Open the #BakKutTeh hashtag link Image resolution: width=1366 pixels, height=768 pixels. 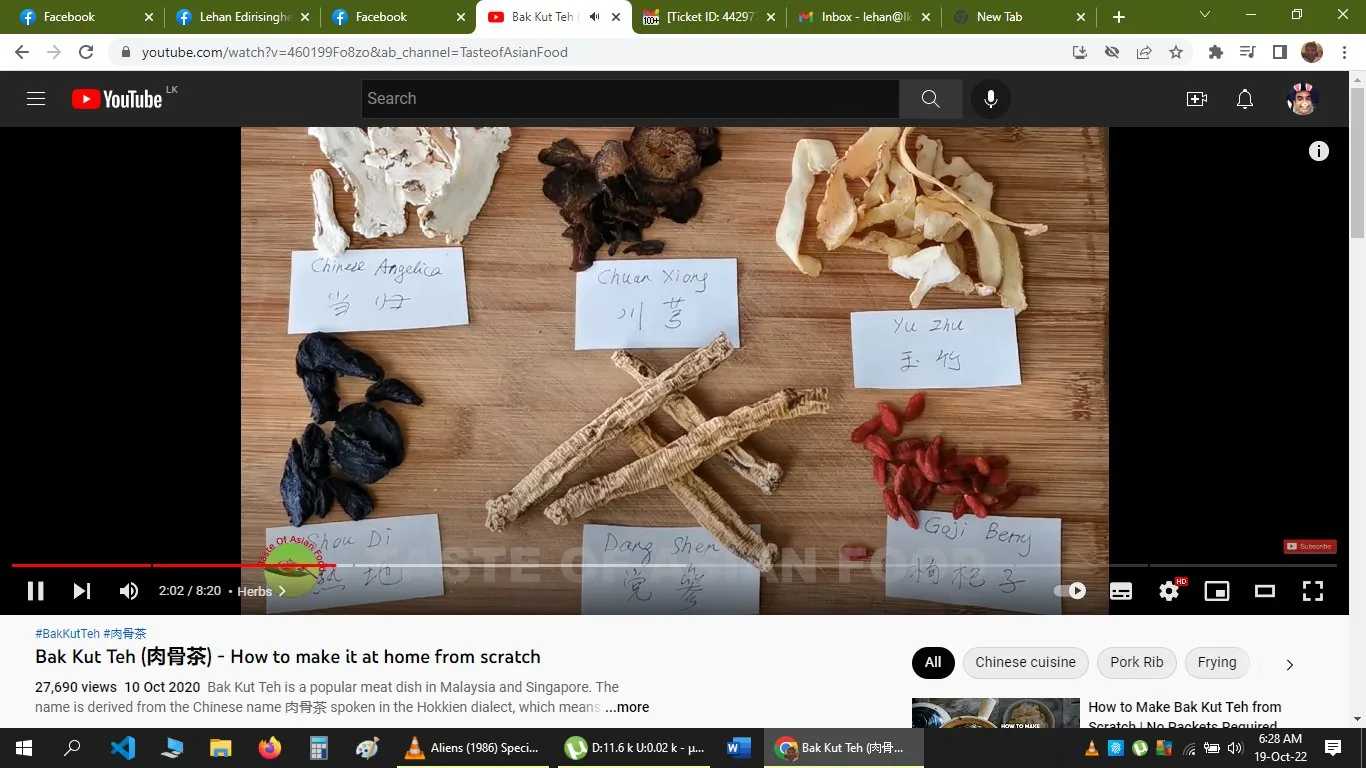pos(66,633)
